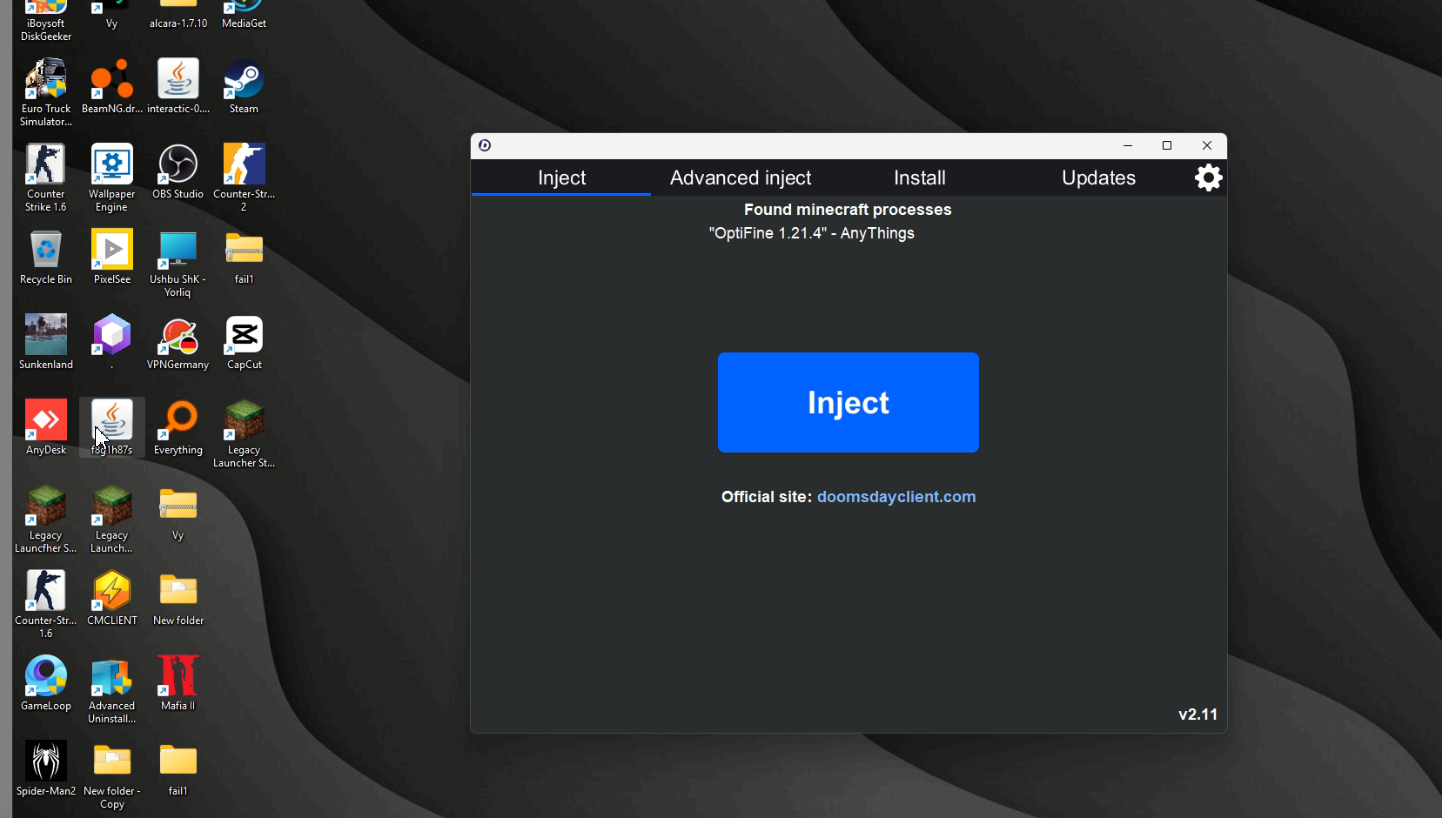Select the interactic Java file icon
The image size is (1442, 818).
click(178, 87)
